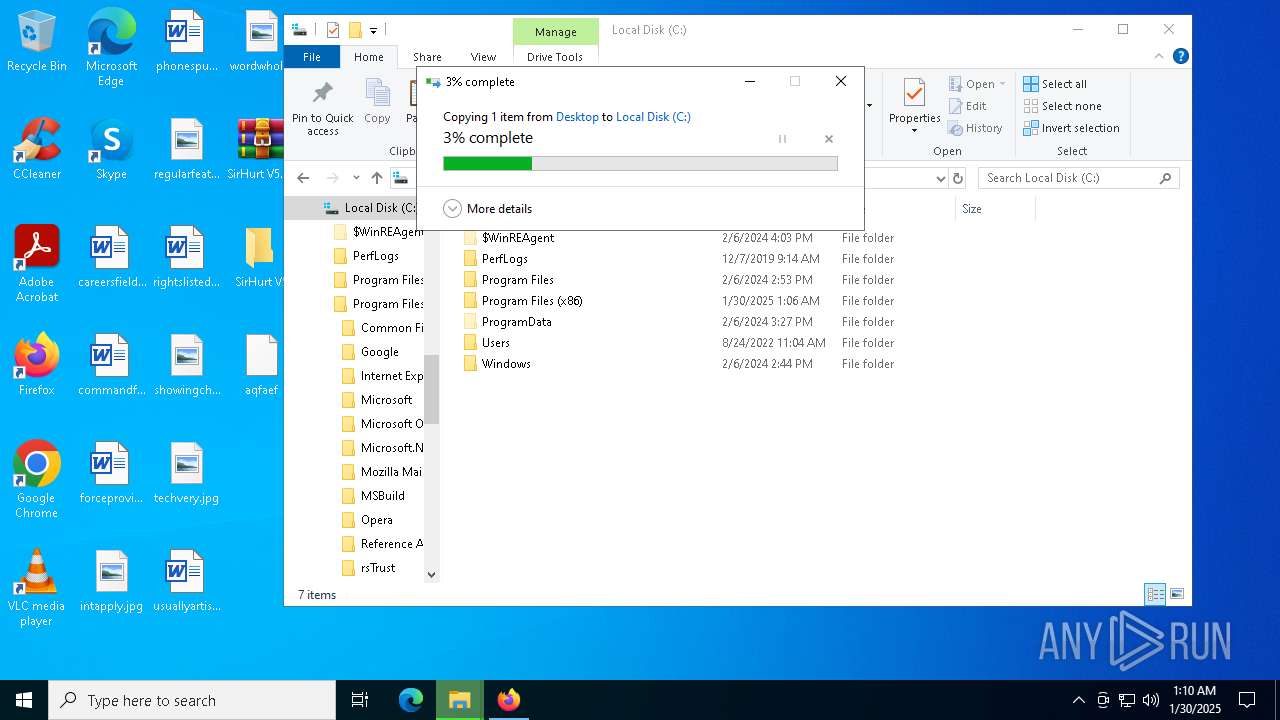Select Google folder in navigation tree
Screen dimensions: 1280x720
coord(379,352)
